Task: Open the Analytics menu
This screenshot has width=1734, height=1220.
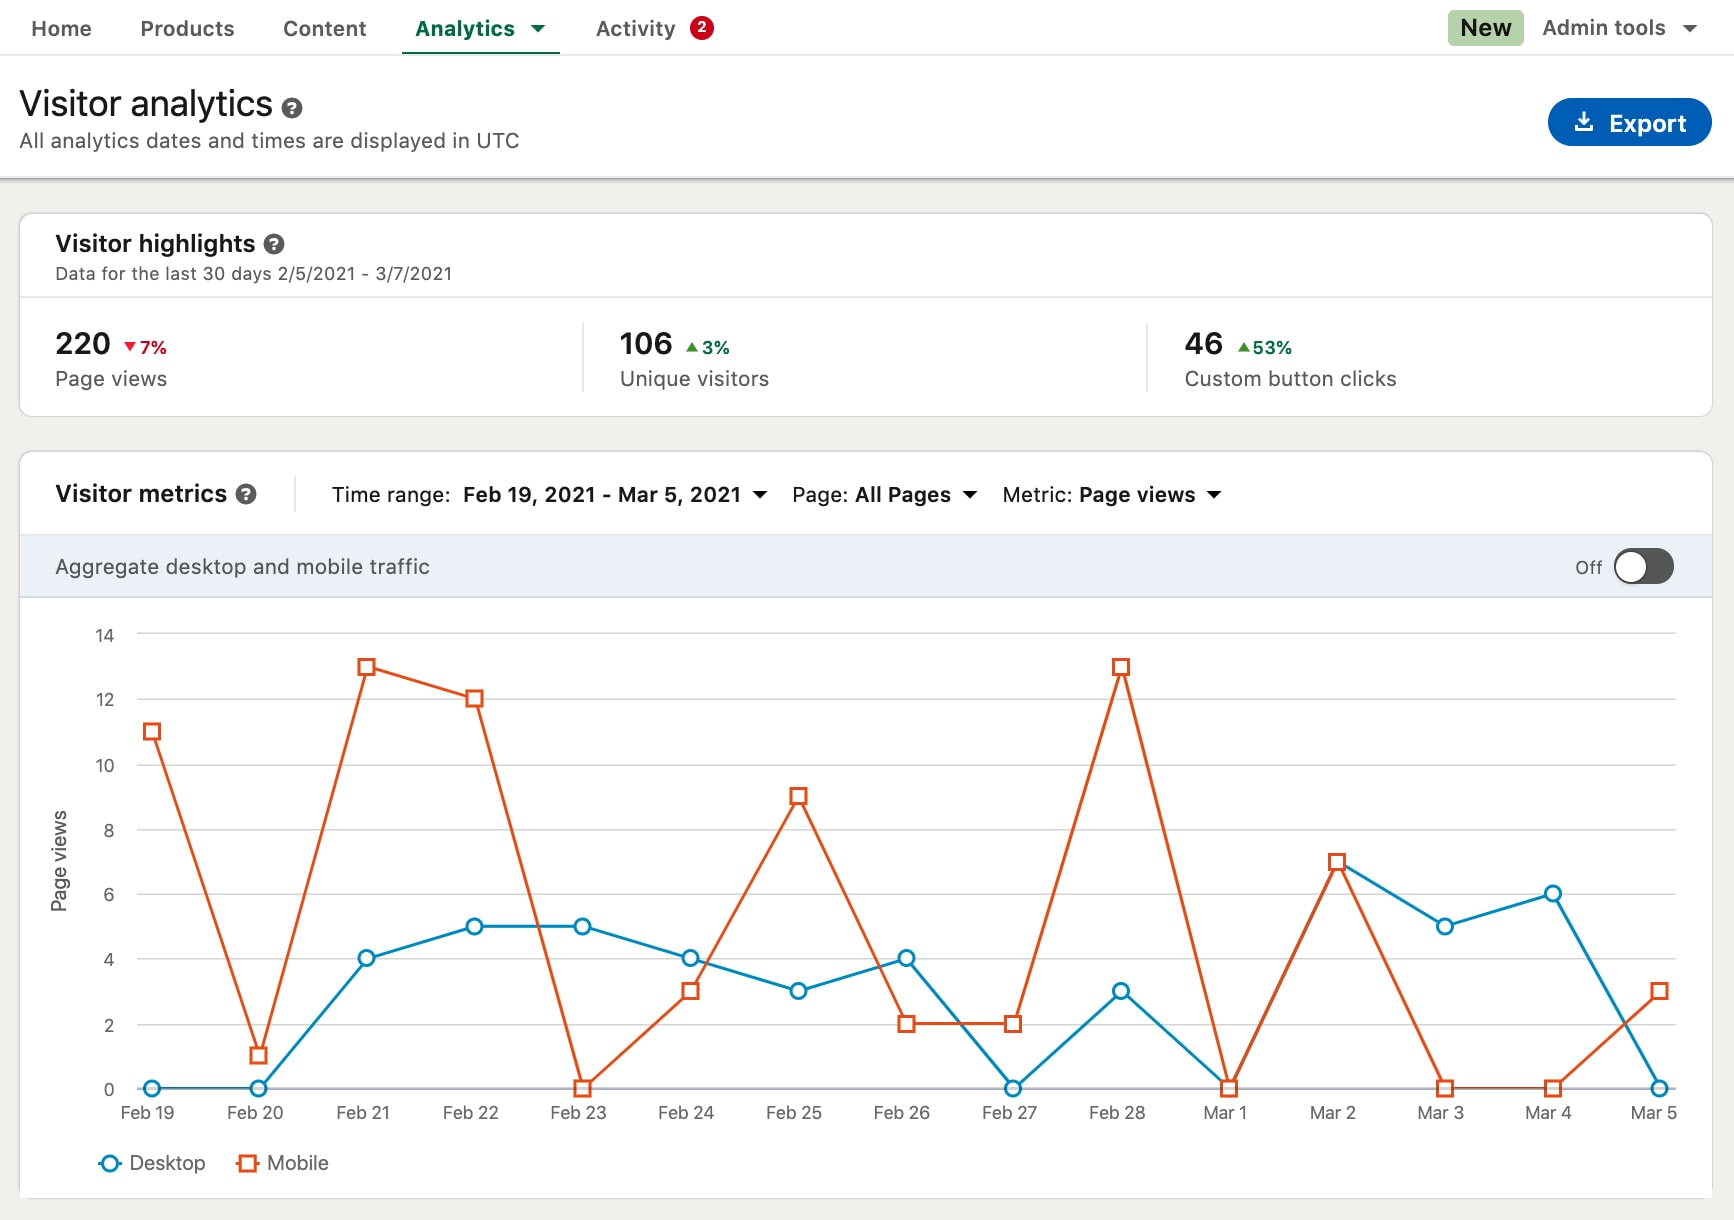Action: pyautogui.click(x=479, y=28)
